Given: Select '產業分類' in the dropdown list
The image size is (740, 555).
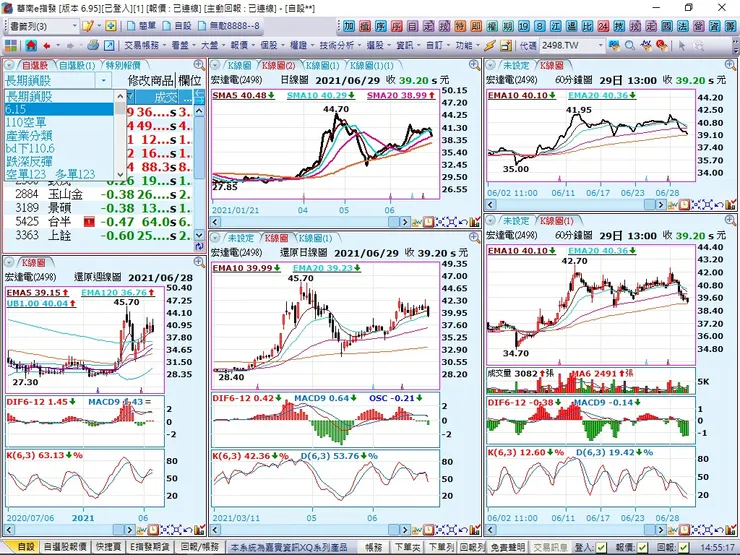Looking at the screenshot, I should tap(59, 135).
